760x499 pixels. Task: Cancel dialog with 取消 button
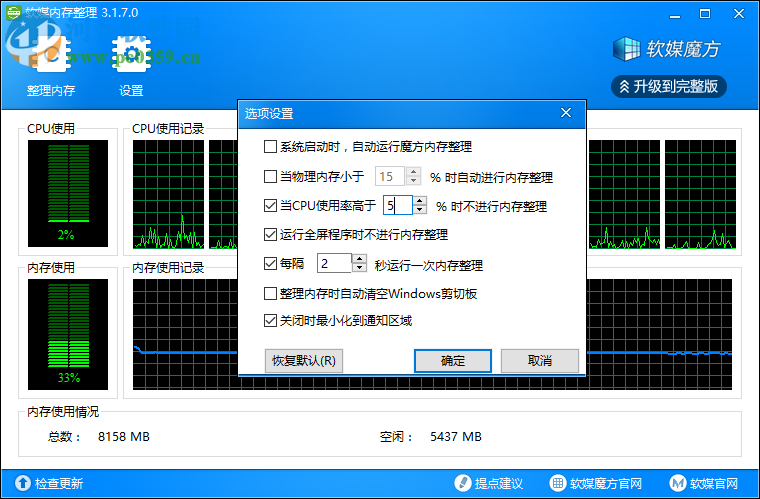coord(539,361)
